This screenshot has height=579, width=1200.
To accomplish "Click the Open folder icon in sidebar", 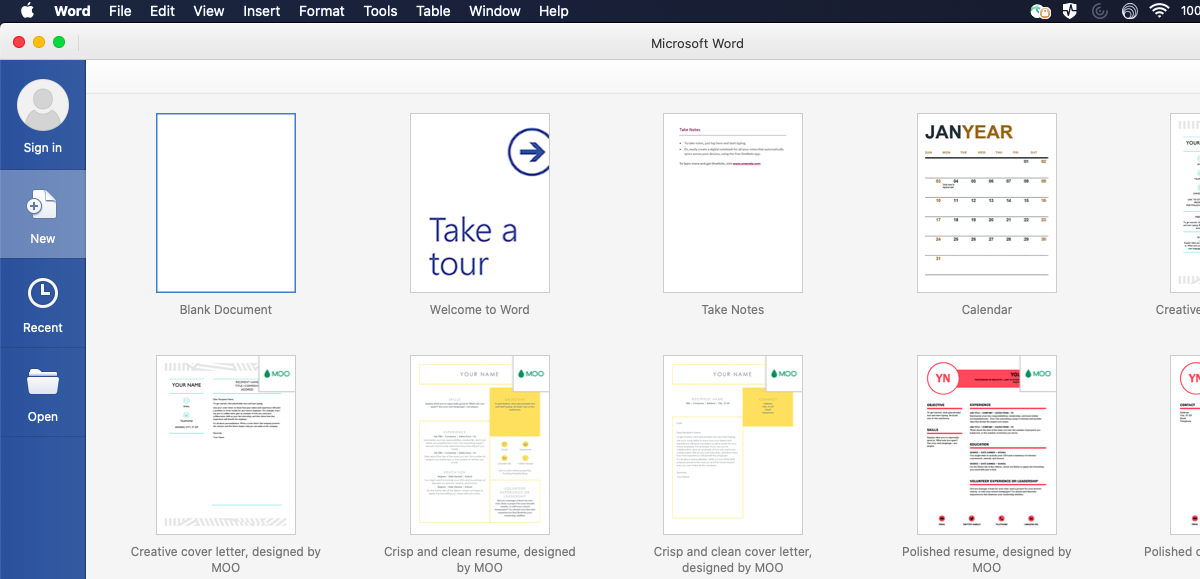I will point(43,382).
